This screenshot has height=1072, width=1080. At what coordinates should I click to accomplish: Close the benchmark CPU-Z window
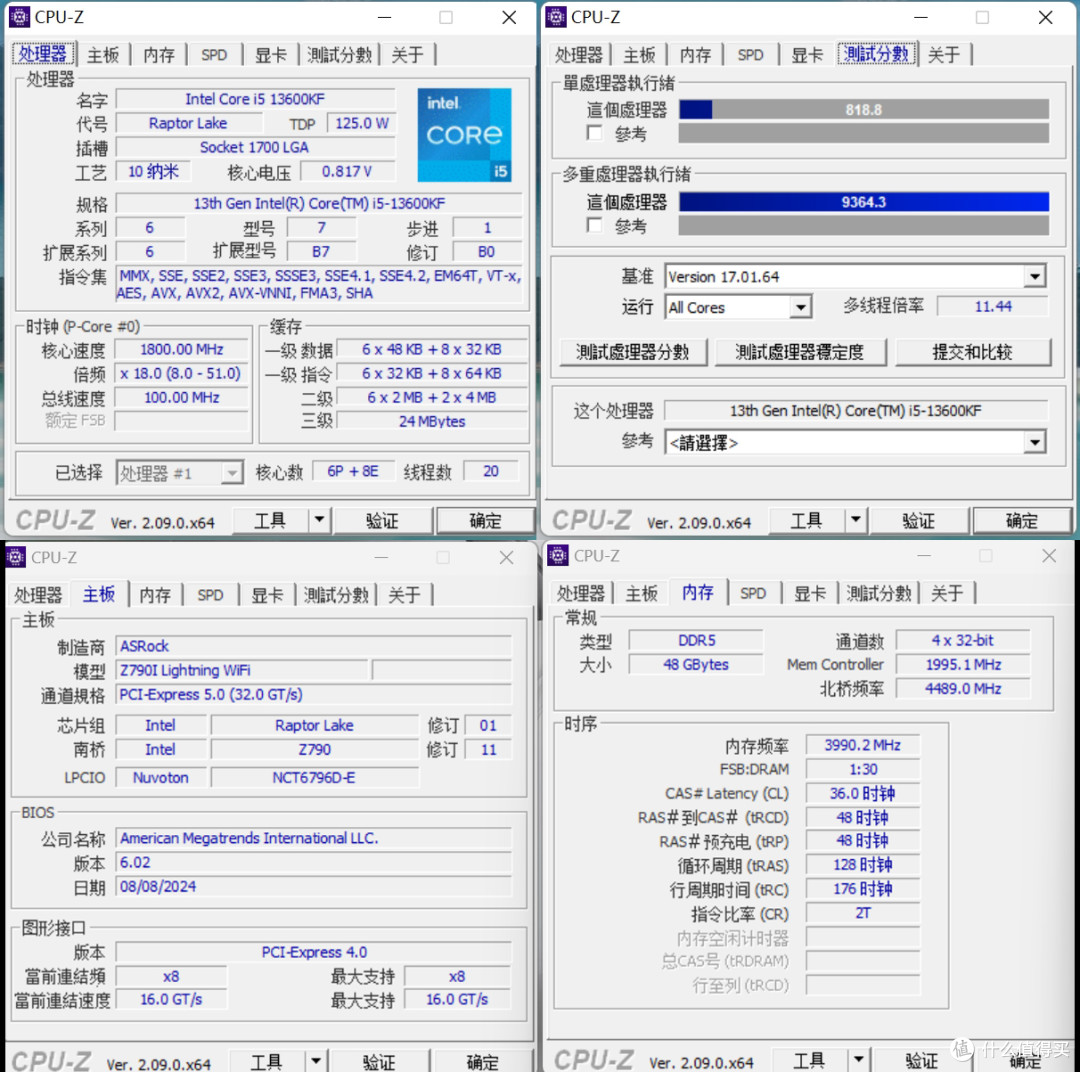(x=1045, y=17)
